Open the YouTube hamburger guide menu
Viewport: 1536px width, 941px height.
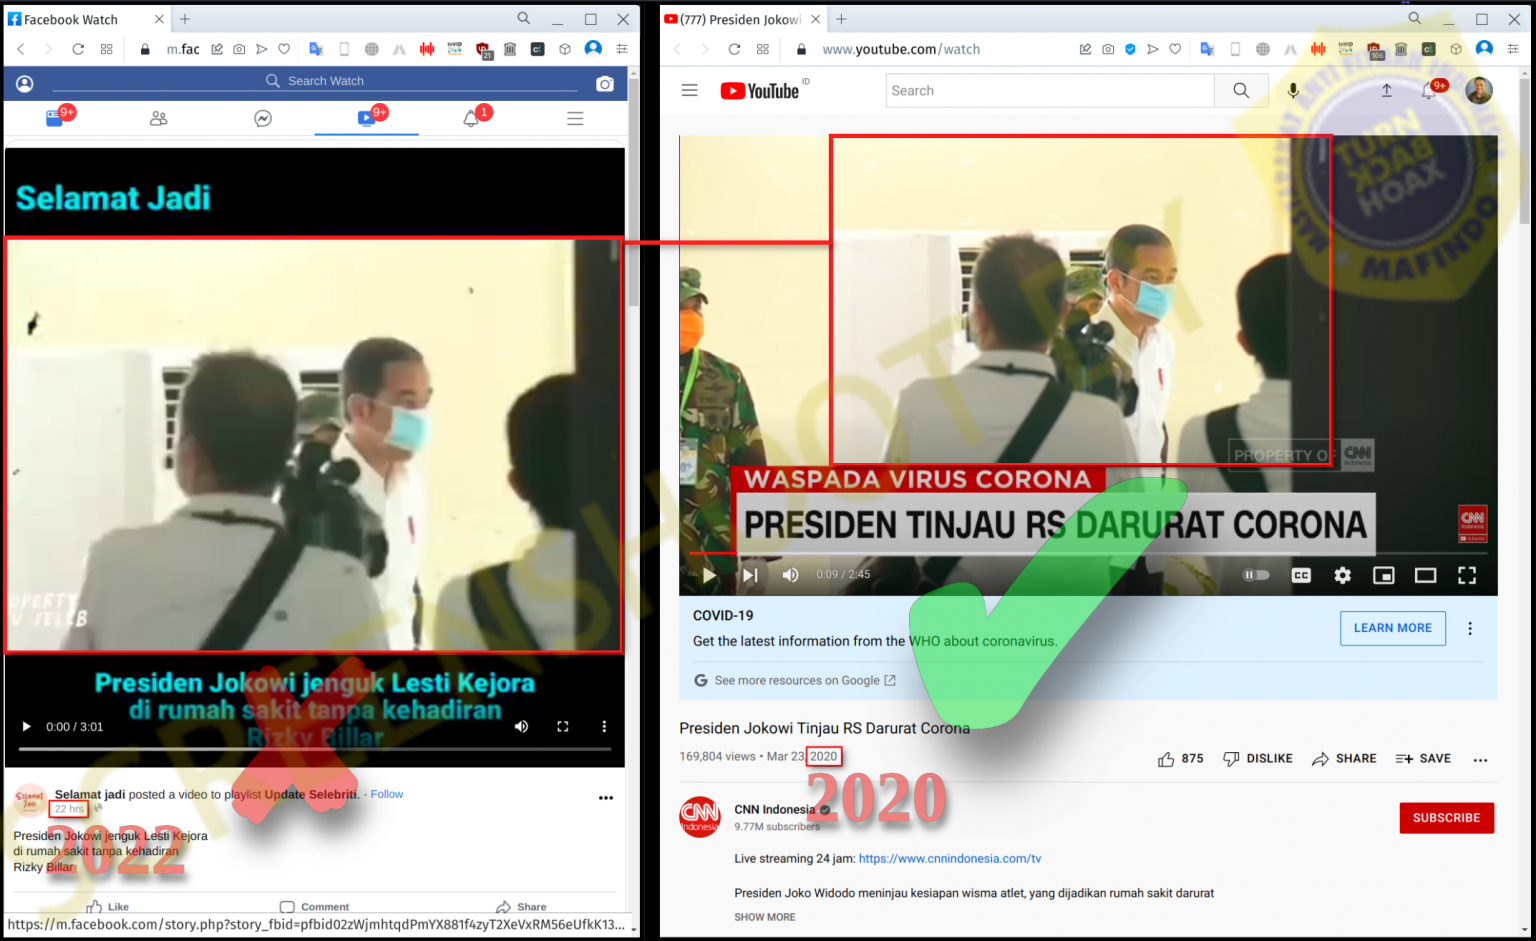point(689,91)
